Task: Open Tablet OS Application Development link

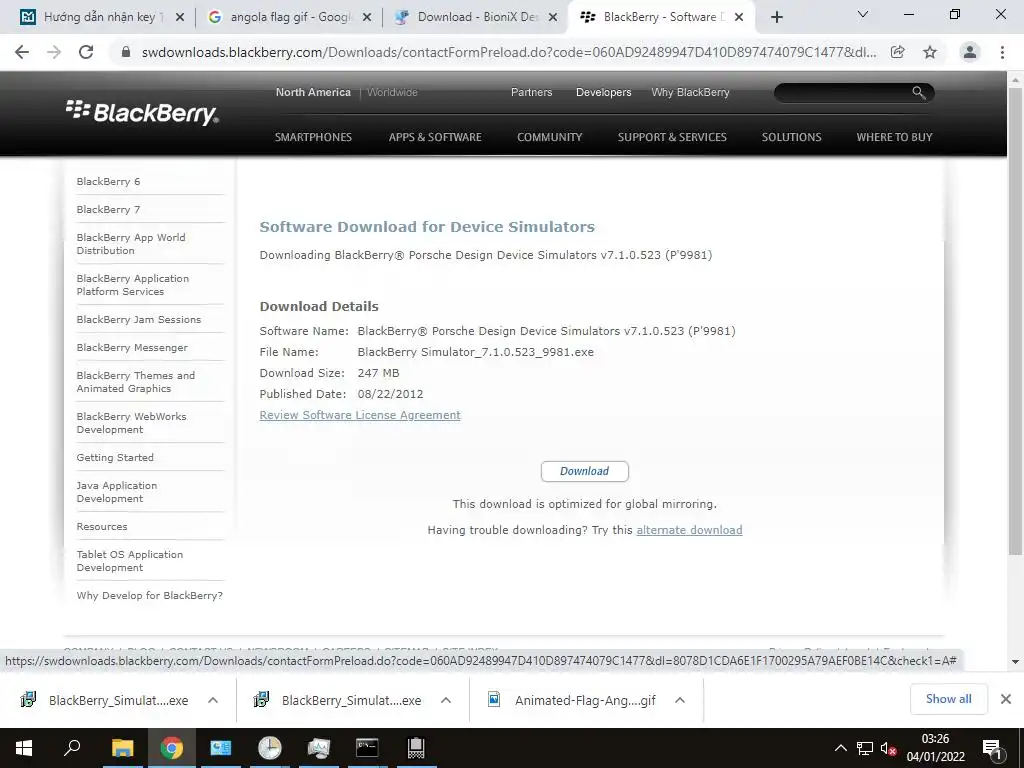Action: (x=129, y=561)
